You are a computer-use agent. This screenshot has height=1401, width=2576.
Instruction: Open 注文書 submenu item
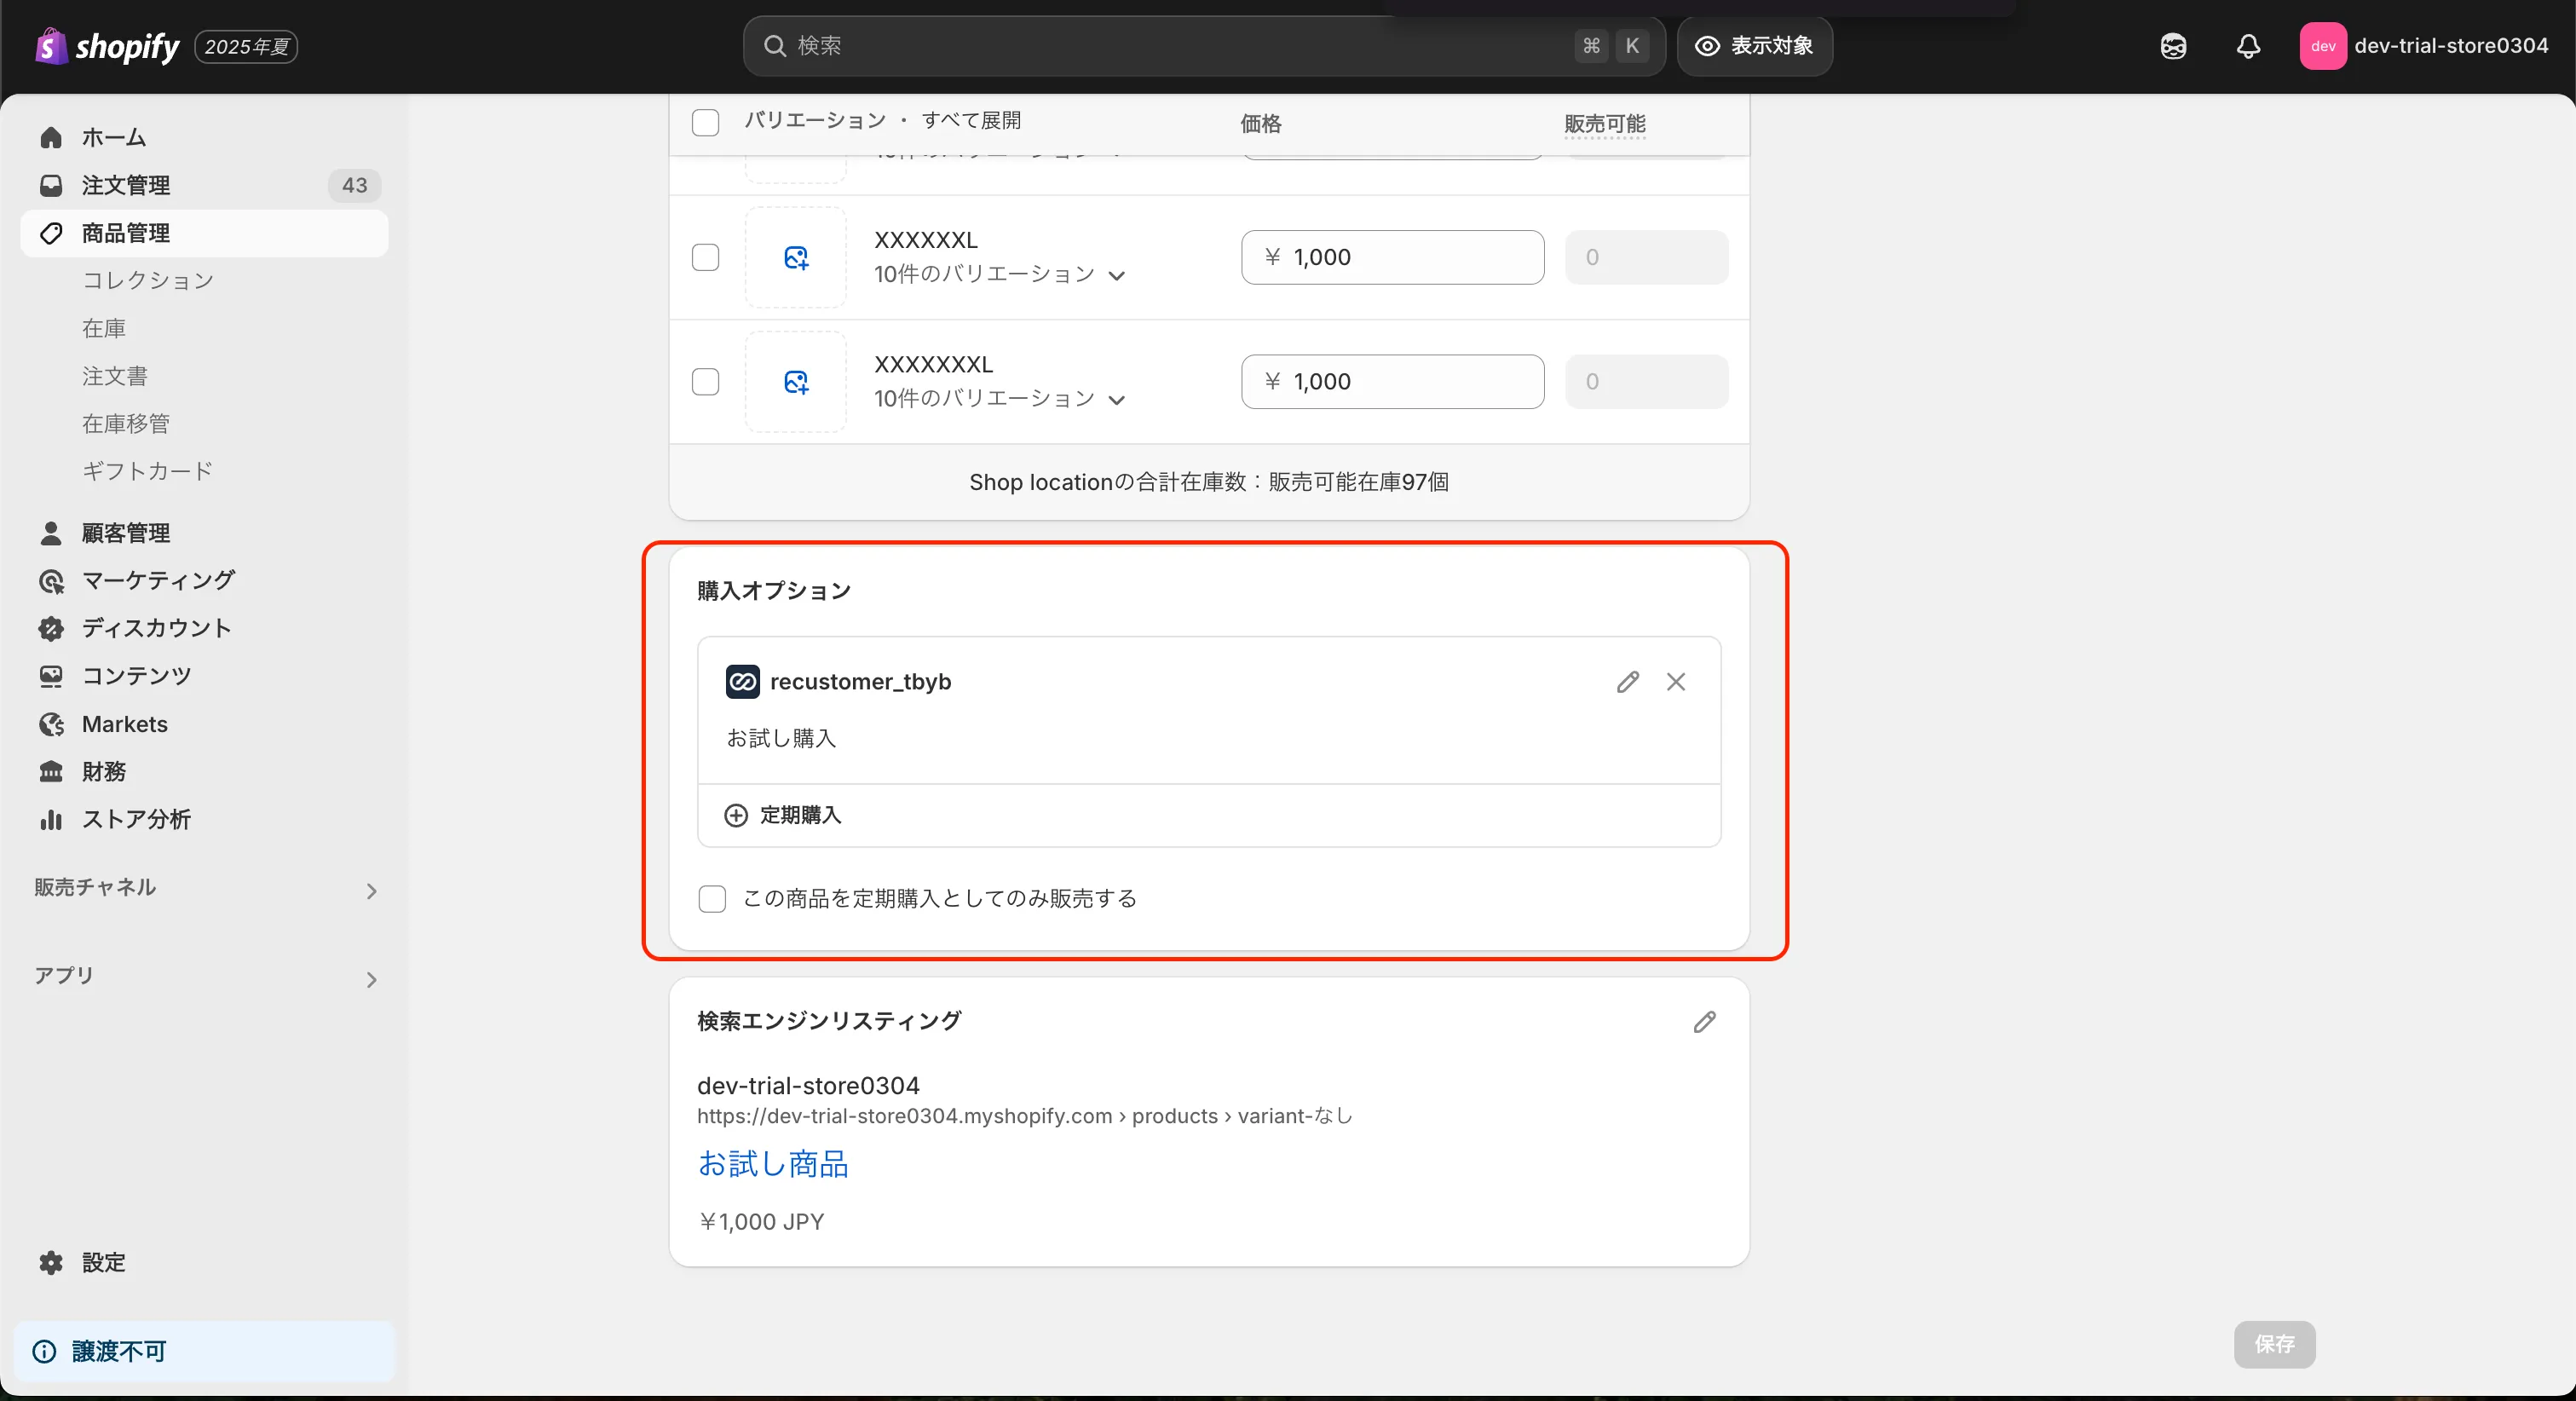coord(115,376)
